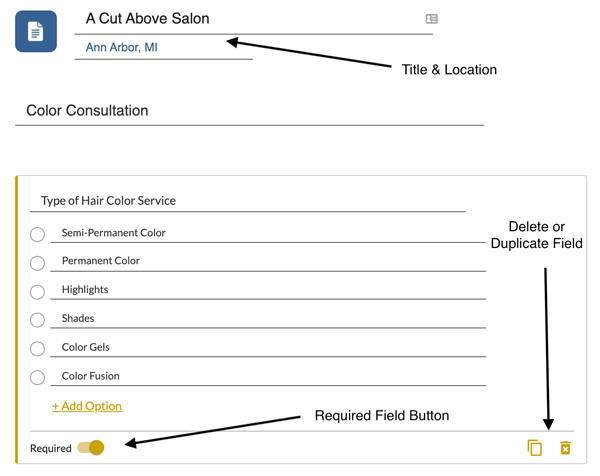
Task: Pick the Shades radio button
Action: [x=38, y=320]
